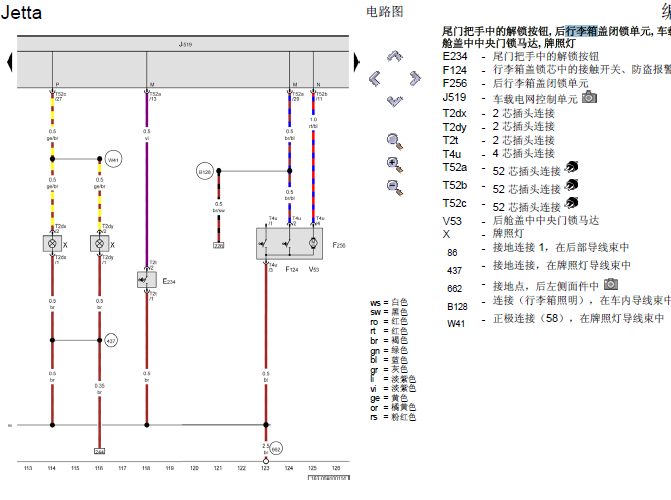This screenshot has width=671, height=500.
Task: Click description 尾门把手中的解锁按钮 next to E234
Action: 546,56
